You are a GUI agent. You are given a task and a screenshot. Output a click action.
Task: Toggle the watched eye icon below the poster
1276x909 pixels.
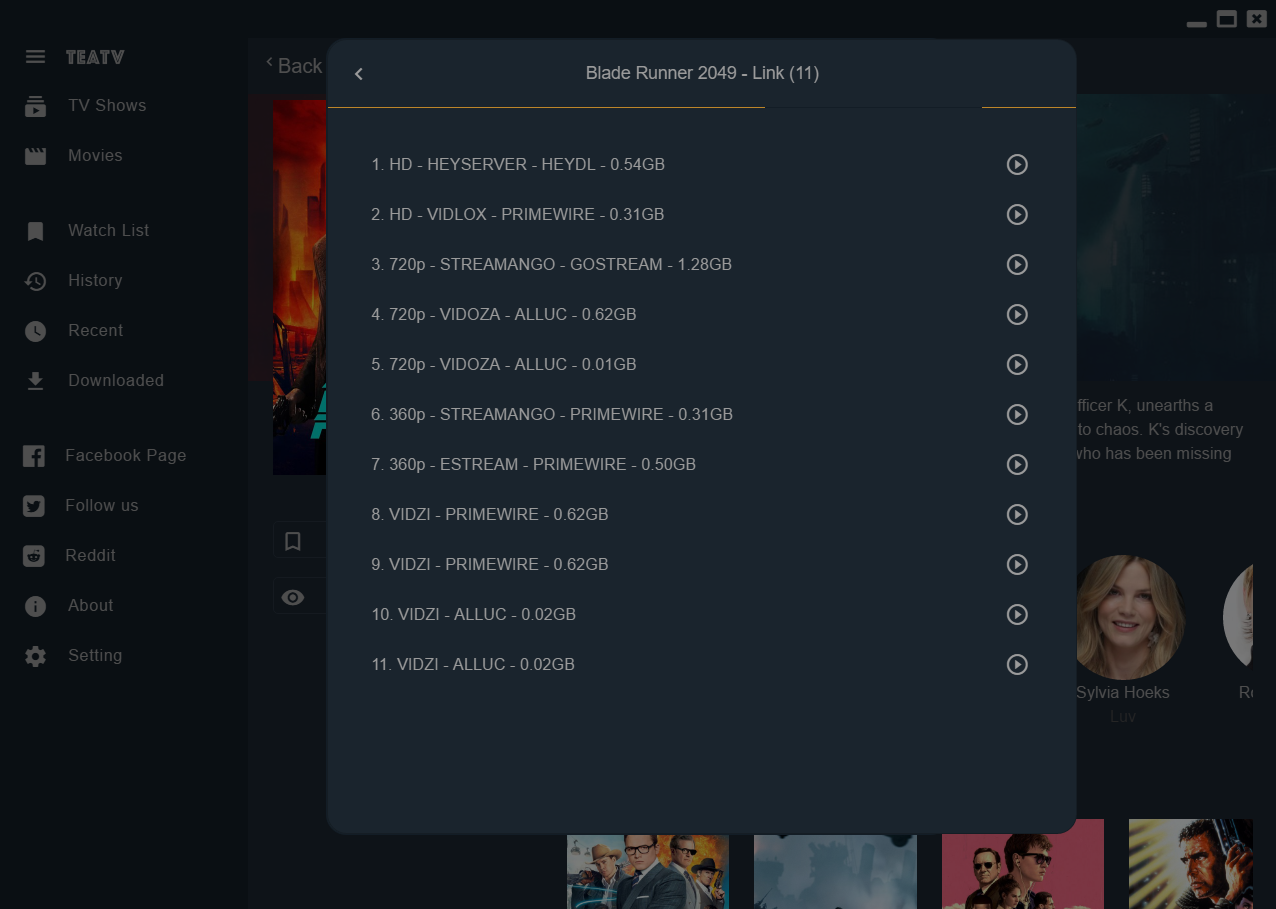tap(293, 597)
